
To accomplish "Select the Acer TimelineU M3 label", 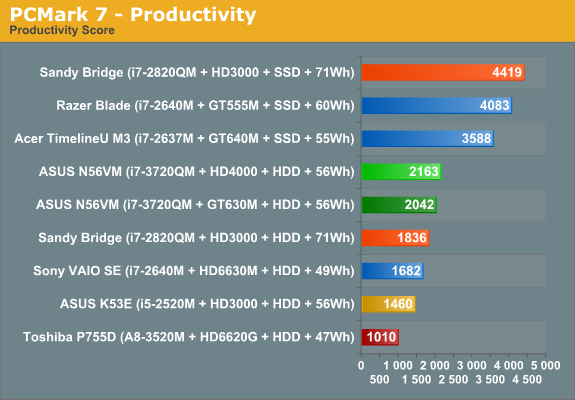I will coord(184,139).
